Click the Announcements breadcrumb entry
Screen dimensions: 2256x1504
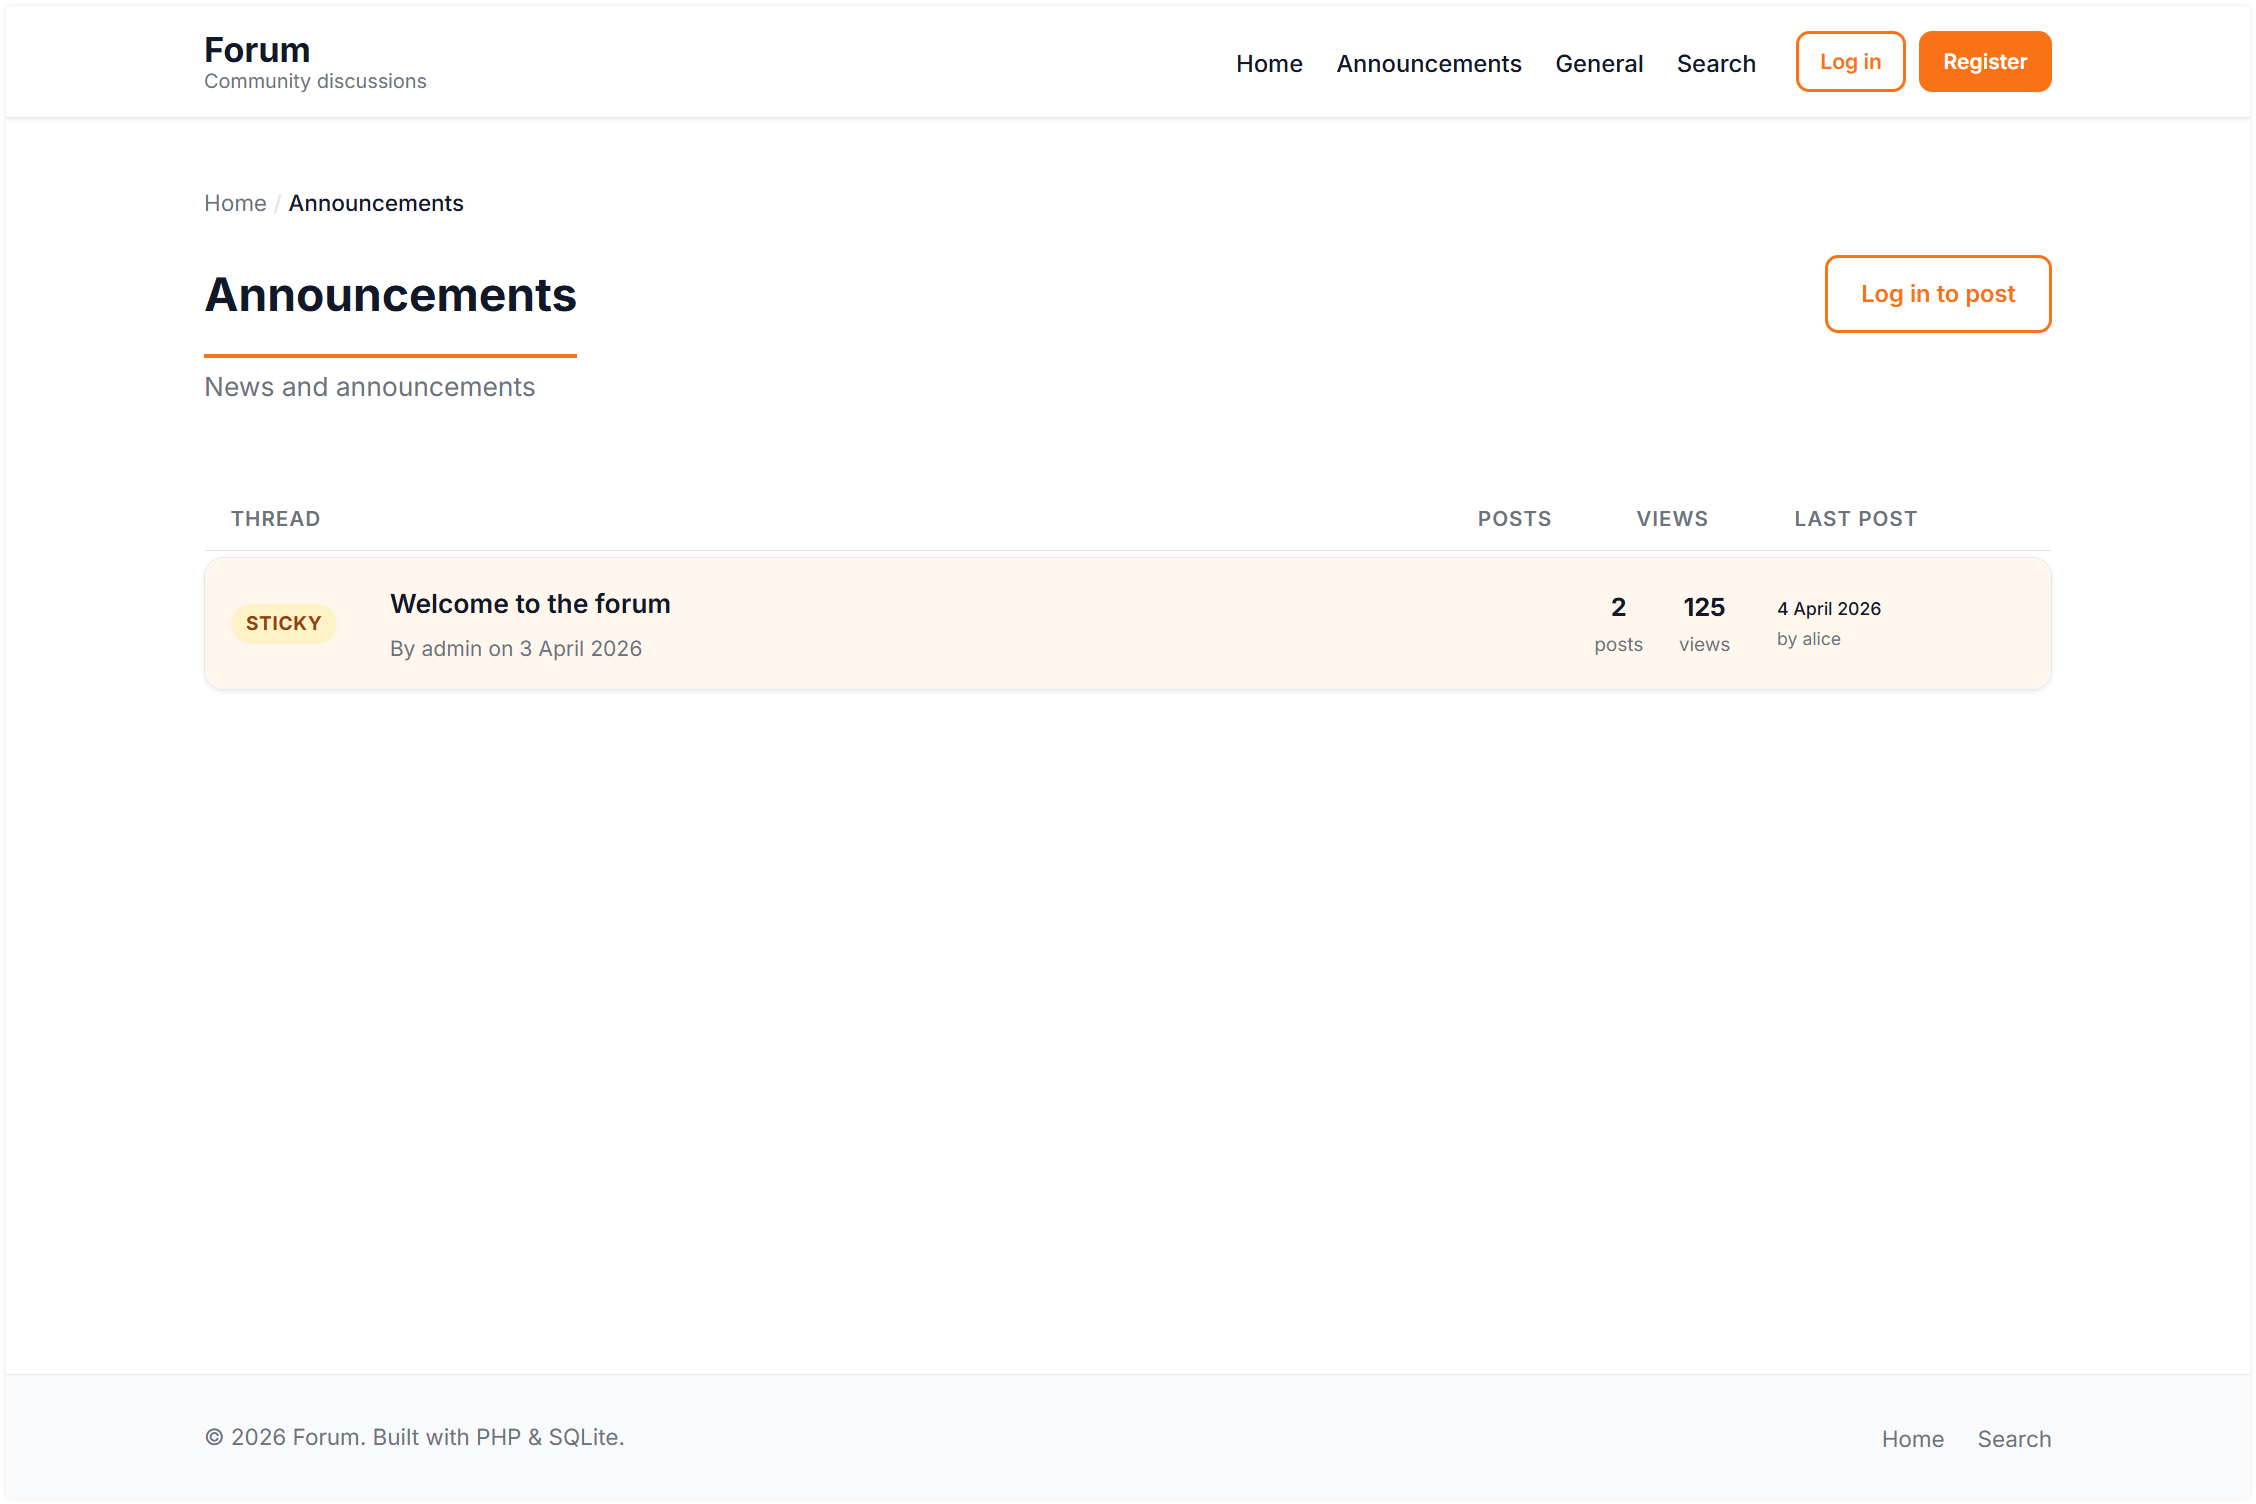point(375,202)
